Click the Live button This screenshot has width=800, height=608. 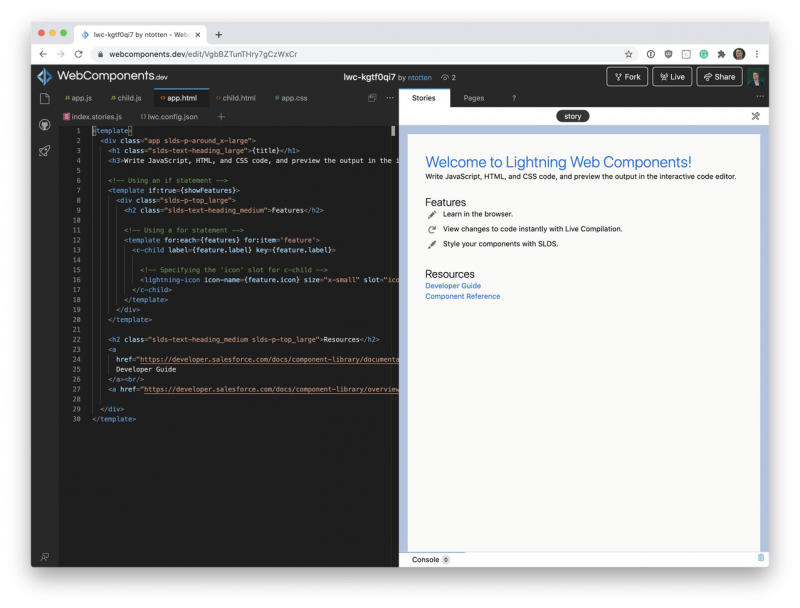(672, 77)
